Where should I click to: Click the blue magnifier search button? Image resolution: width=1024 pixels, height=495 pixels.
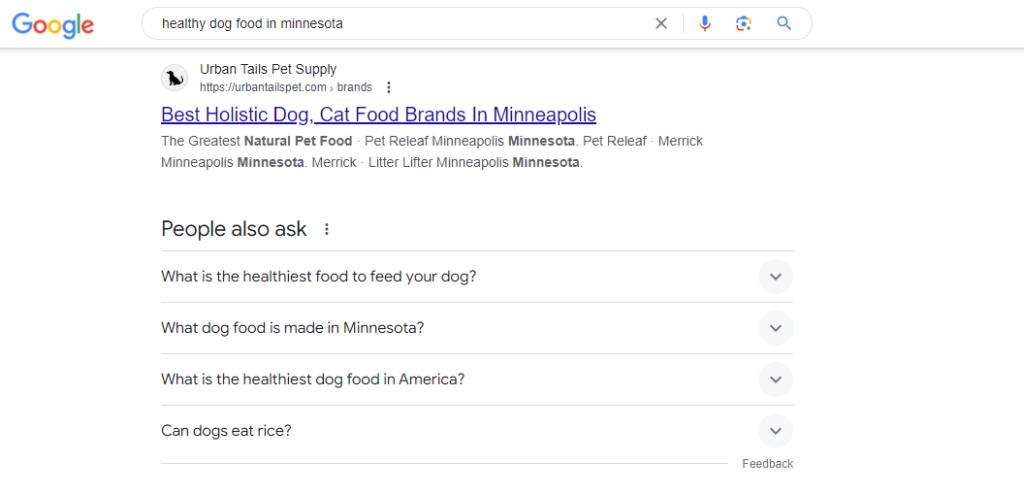pyautogui.click(x=784, y=24)
